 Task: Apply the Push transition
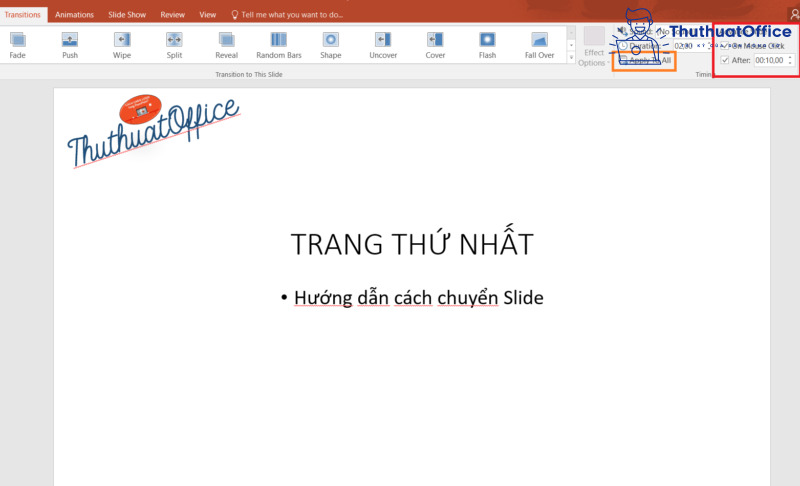70,45
